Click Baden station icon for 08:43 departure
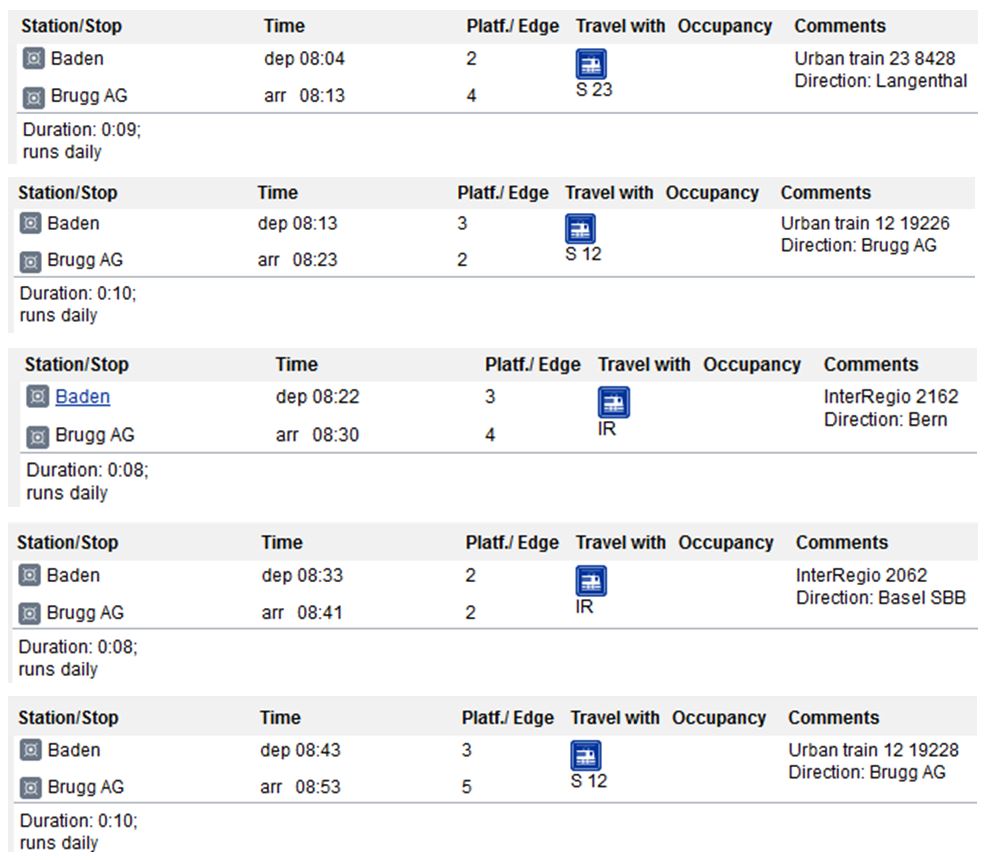The image size is (997, 860). [x=31, y=750]
